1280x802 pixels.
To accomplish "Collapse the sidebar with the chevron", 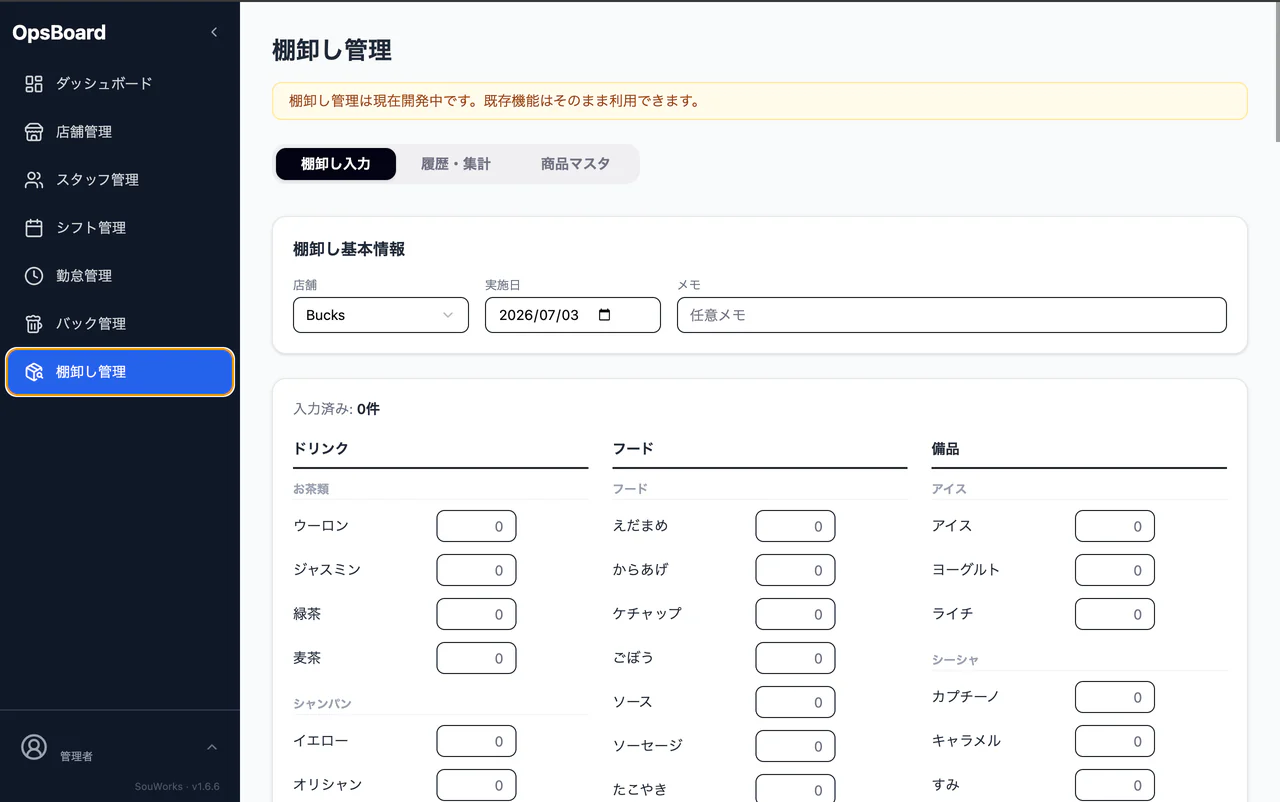I will (x=214, y=33).
